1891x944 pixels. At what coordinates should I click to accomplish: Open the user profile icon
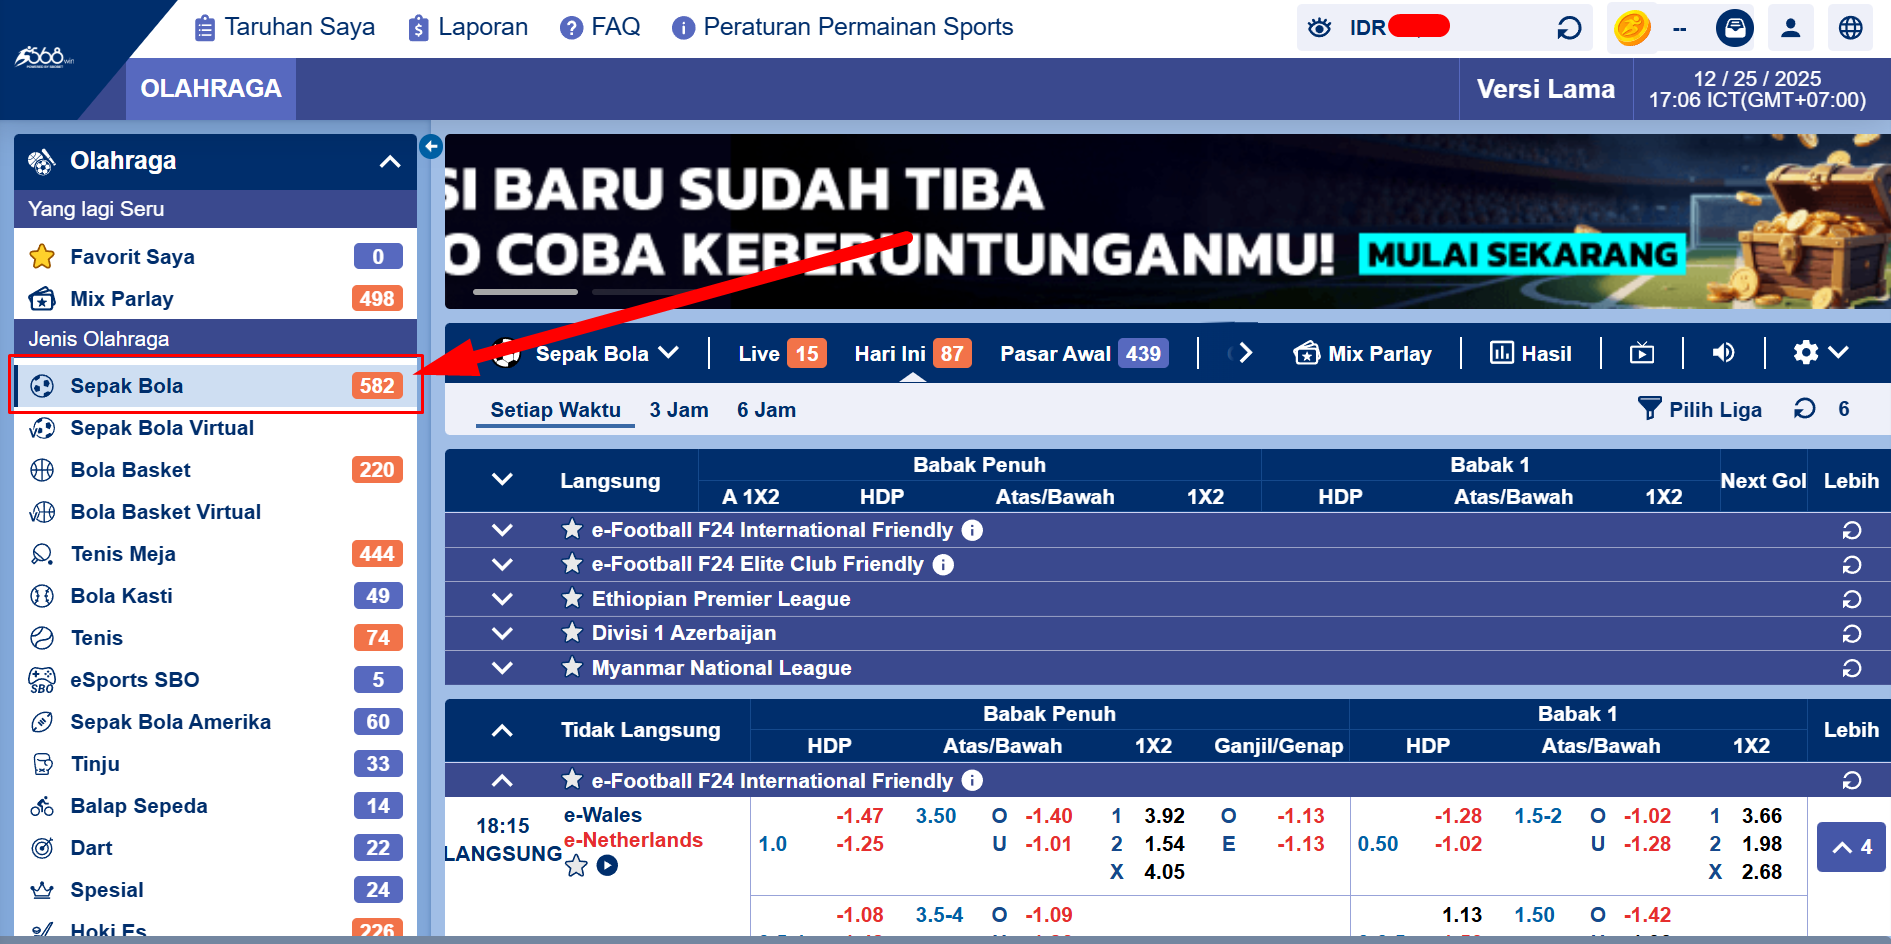[x=1791, y=27]
